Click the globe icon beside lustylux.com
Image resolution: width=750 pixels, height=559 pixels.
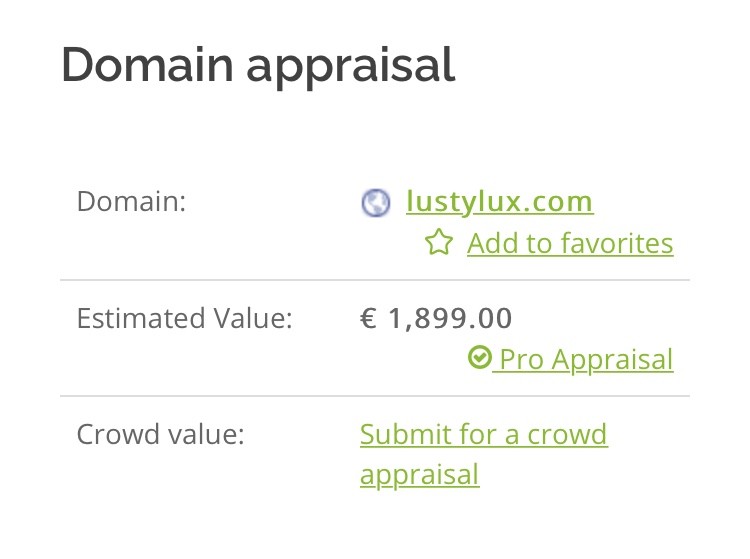pyautogui.click(x=375, y=203)
